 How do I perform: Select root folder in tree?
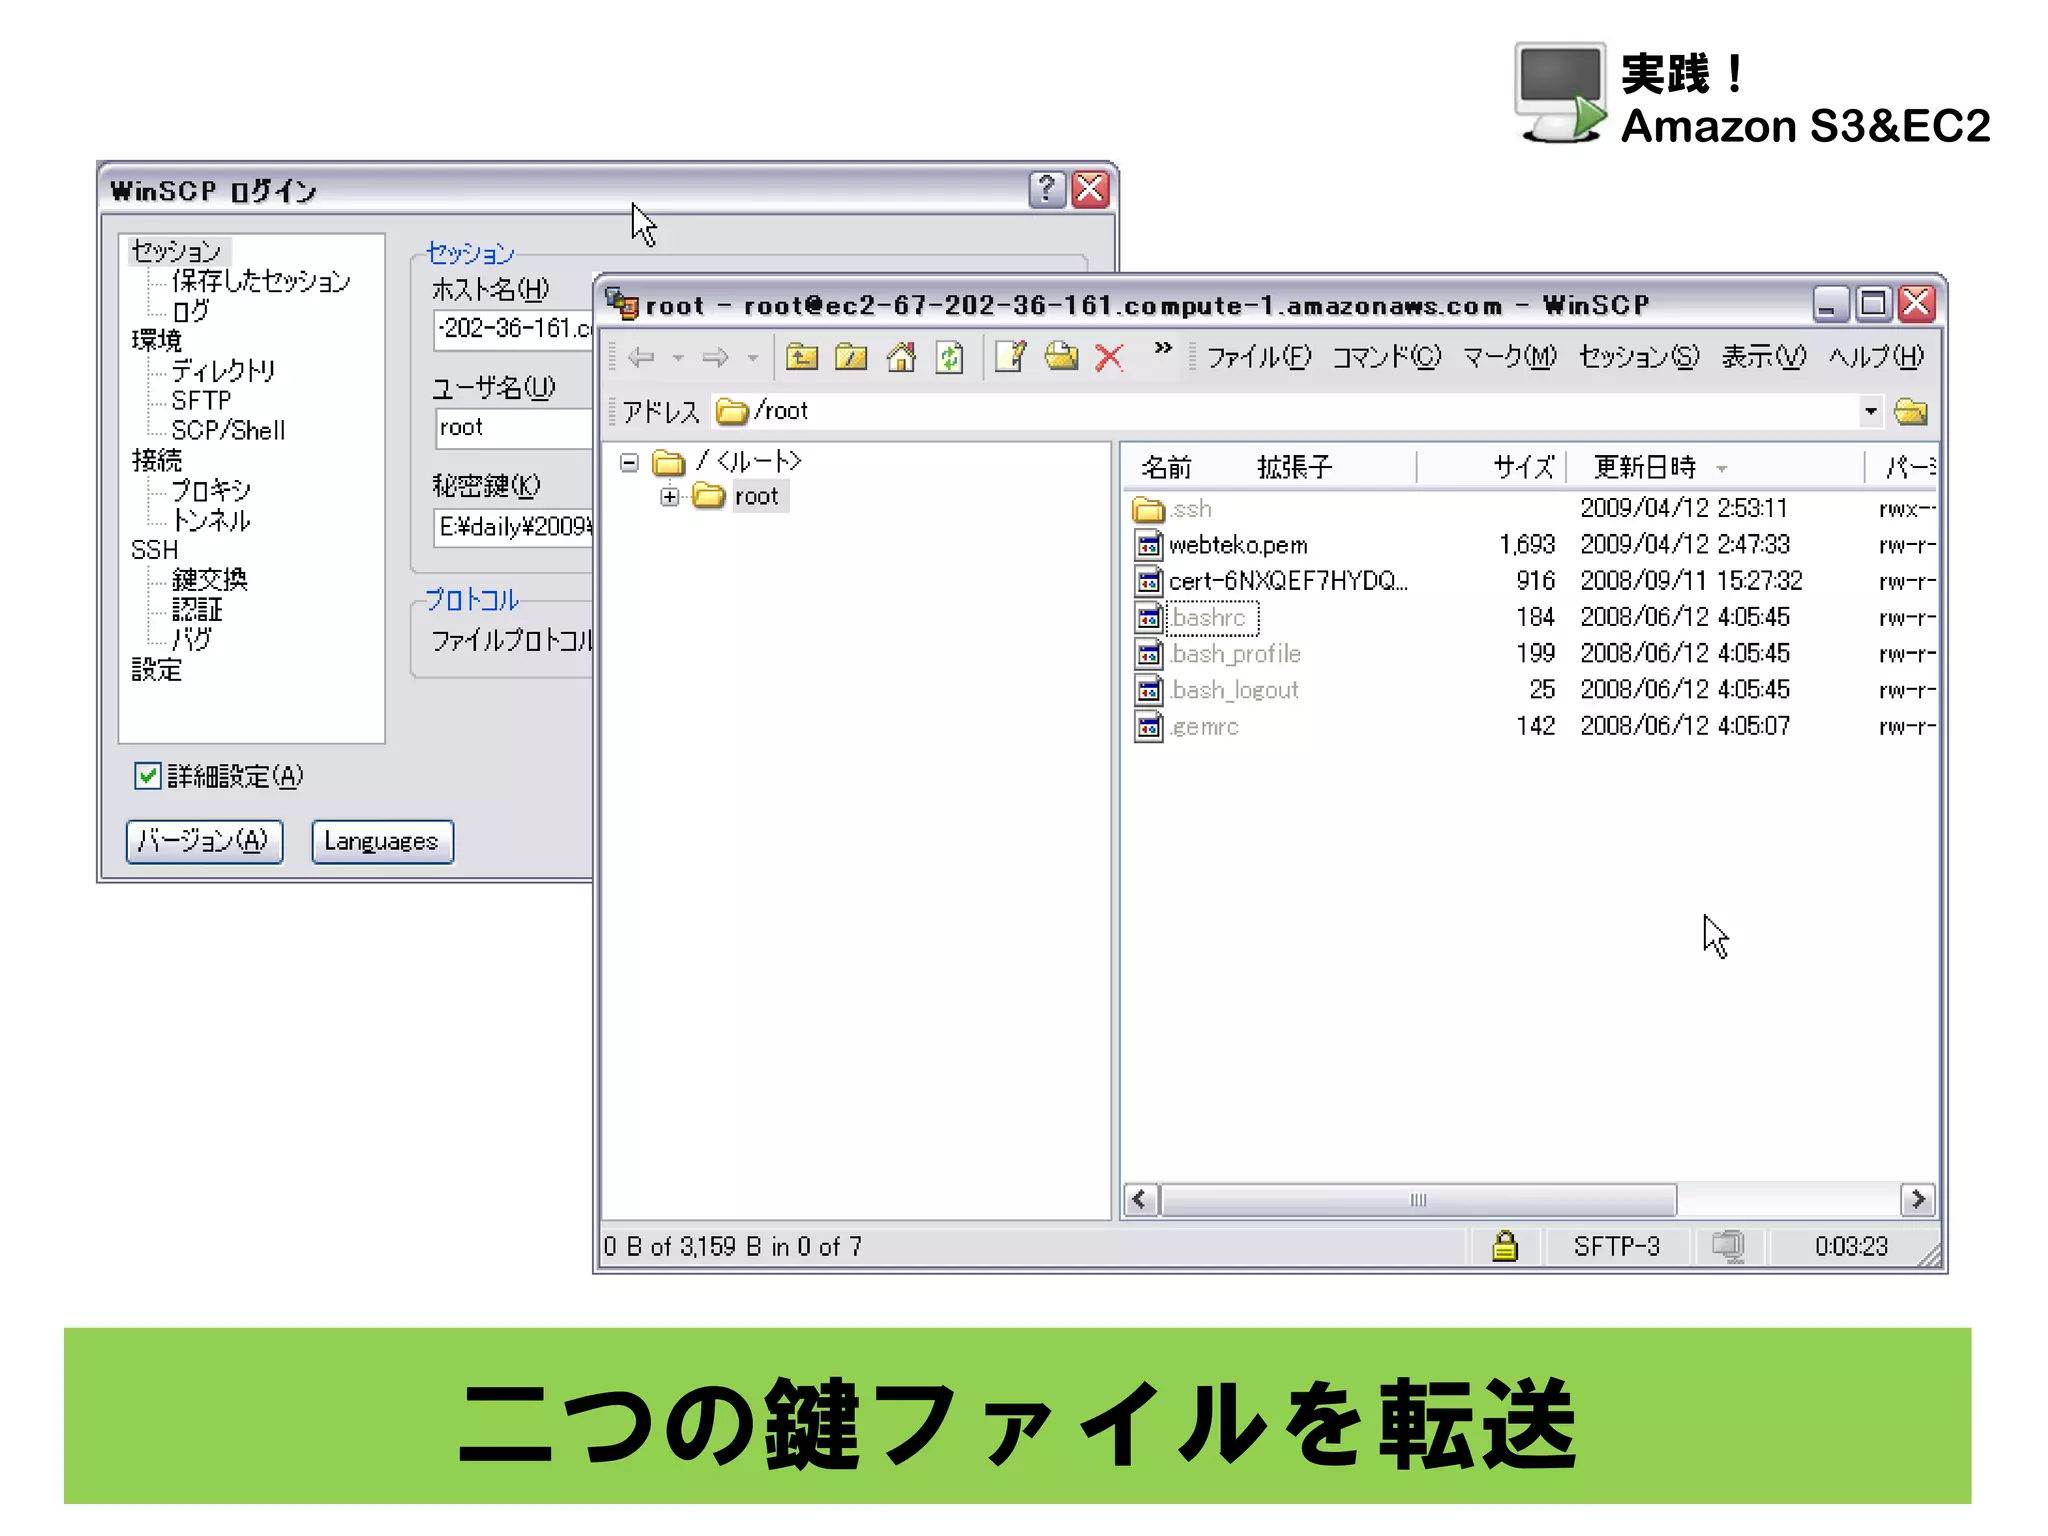756,496
